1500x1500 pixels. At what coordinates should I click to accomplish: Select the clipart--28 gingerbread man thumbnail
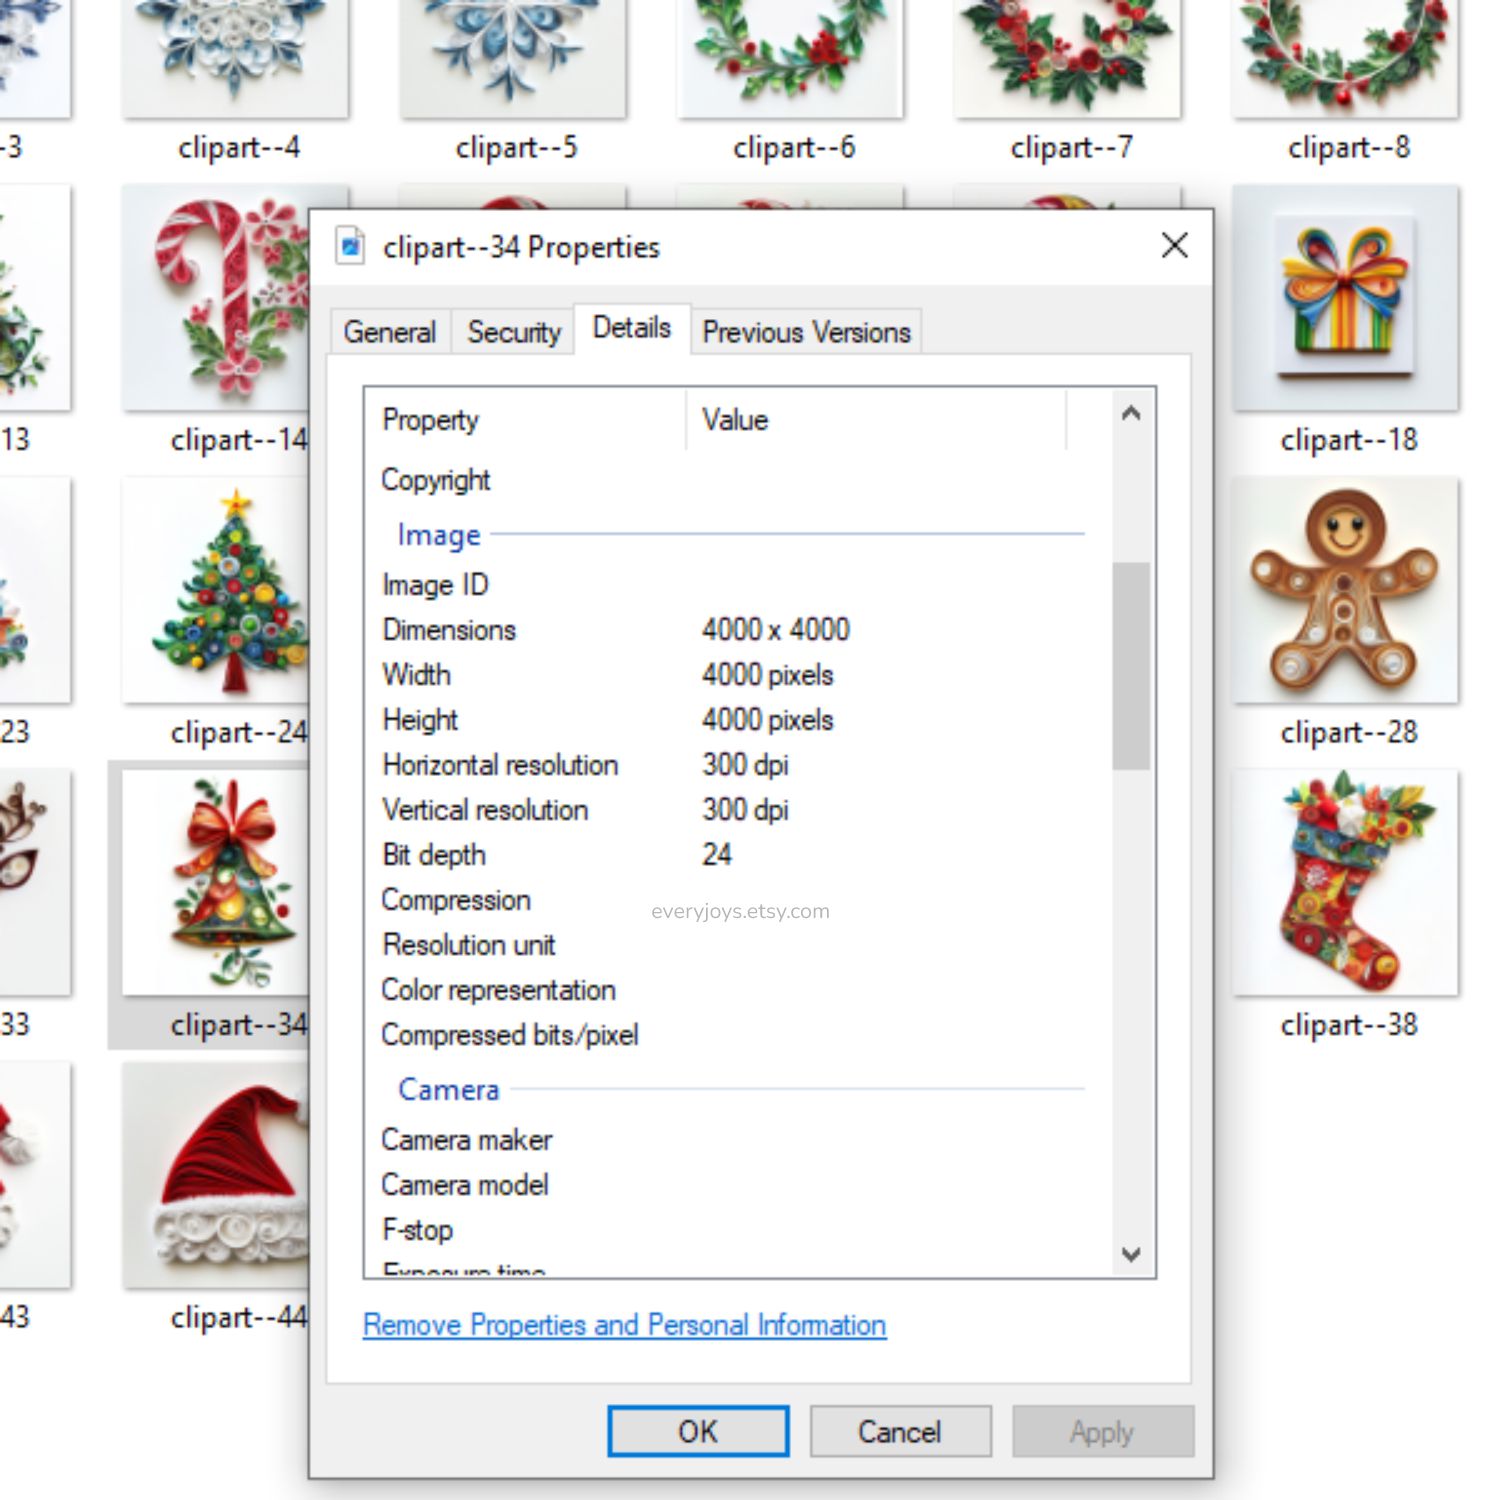[1346, 590]
